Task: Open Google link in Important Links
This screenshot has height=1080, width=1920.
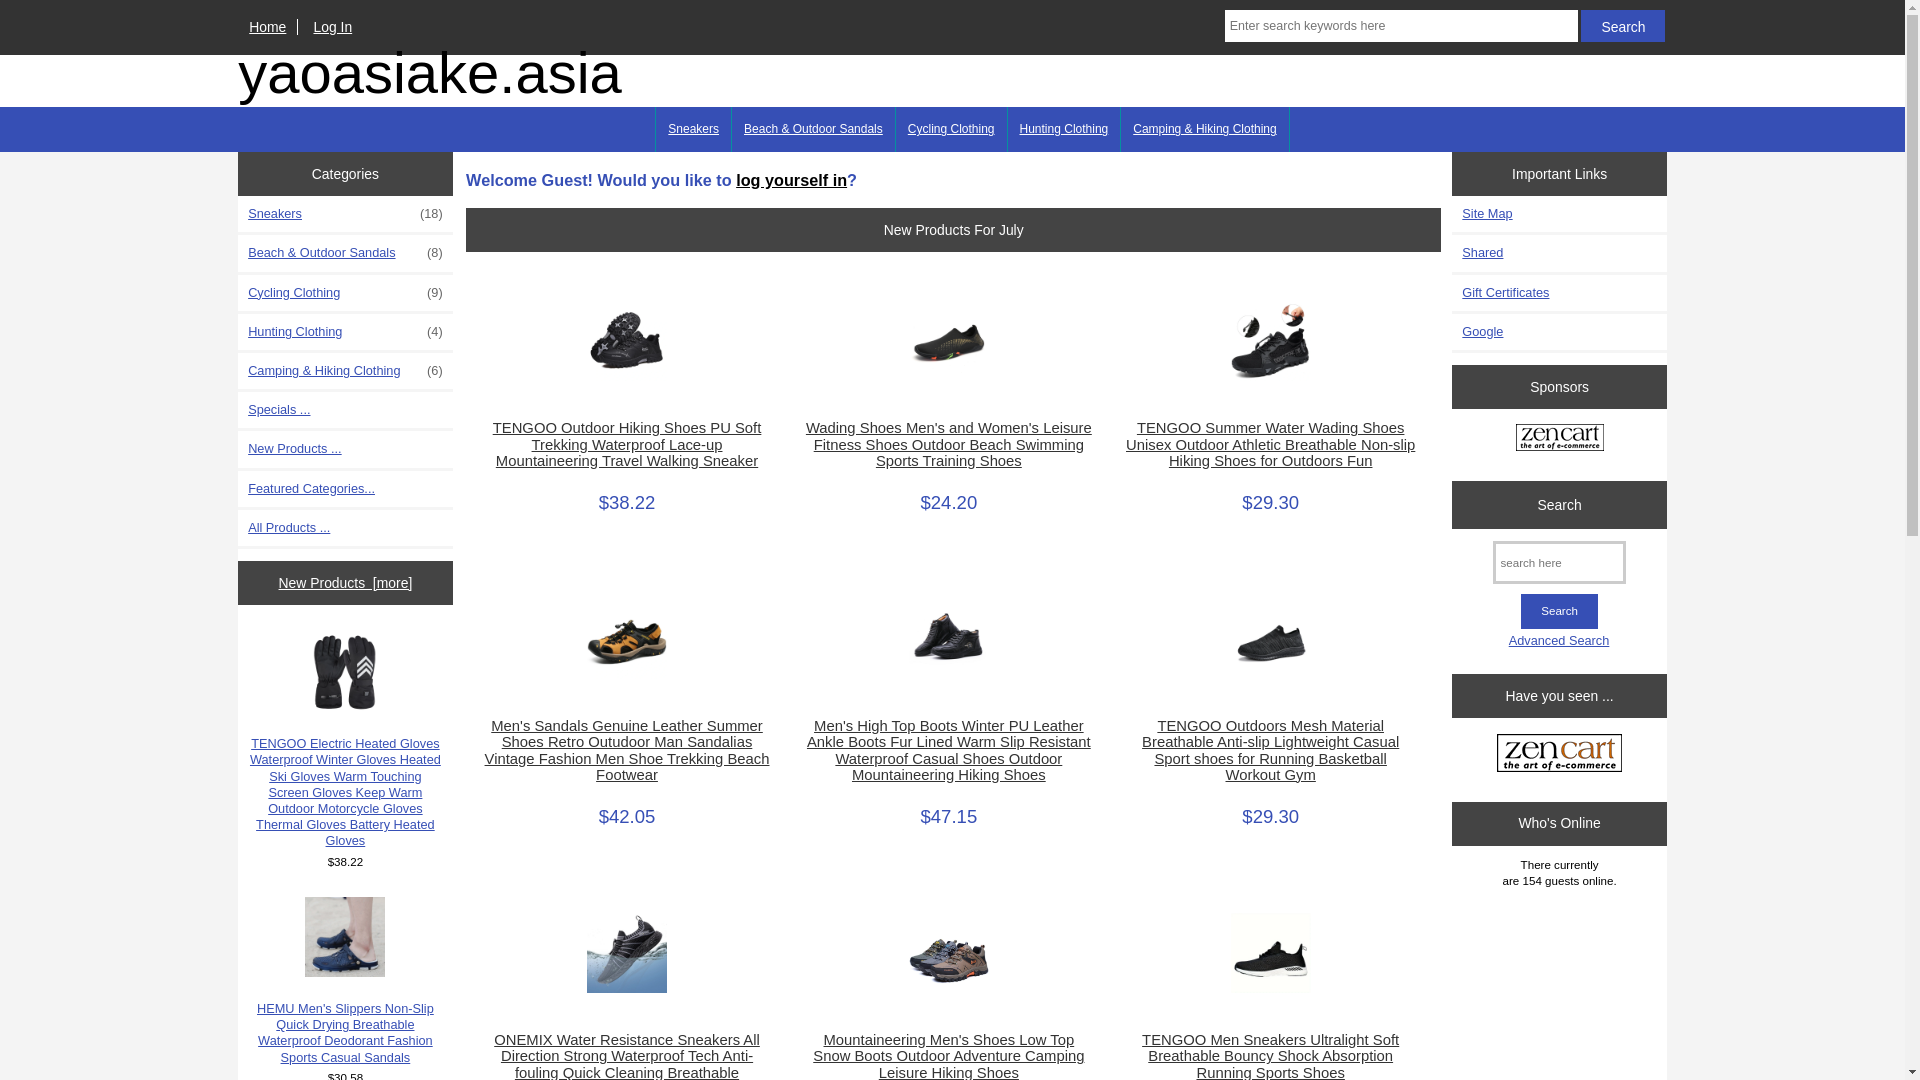Action: tap(1482, 332)
